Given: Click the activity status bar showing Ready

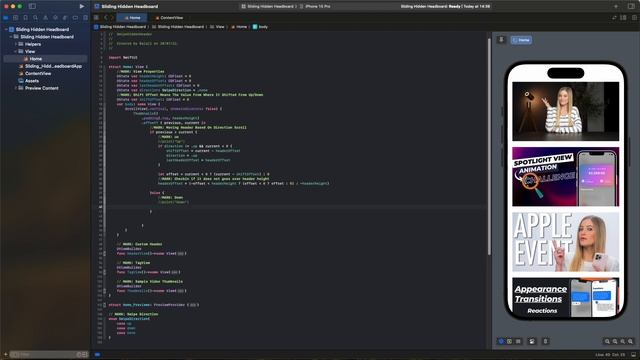Looking at the screenshot, I should (445, 6).
